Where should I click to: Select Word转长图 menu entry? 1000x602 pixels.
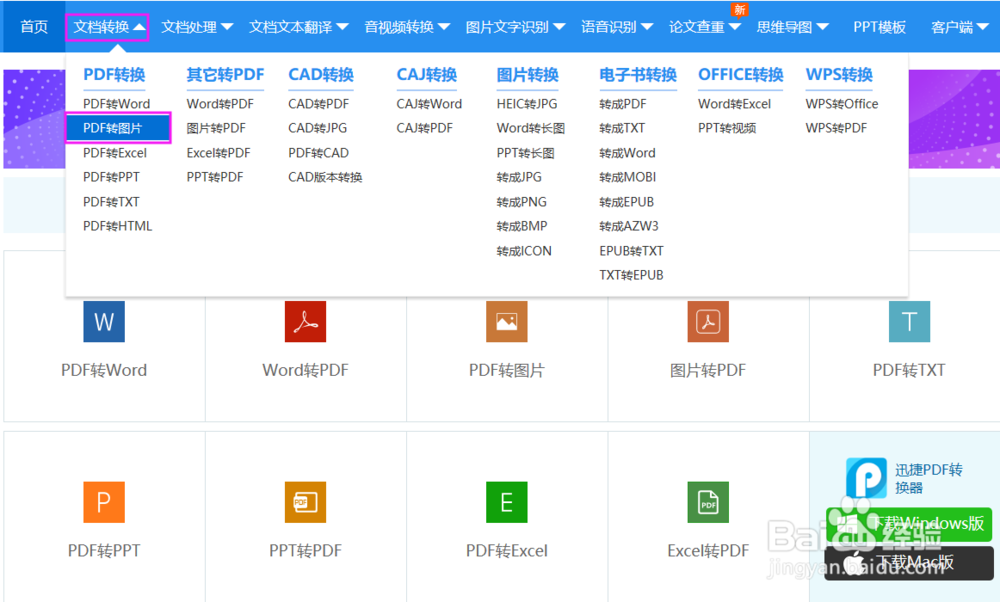[531, 128]
